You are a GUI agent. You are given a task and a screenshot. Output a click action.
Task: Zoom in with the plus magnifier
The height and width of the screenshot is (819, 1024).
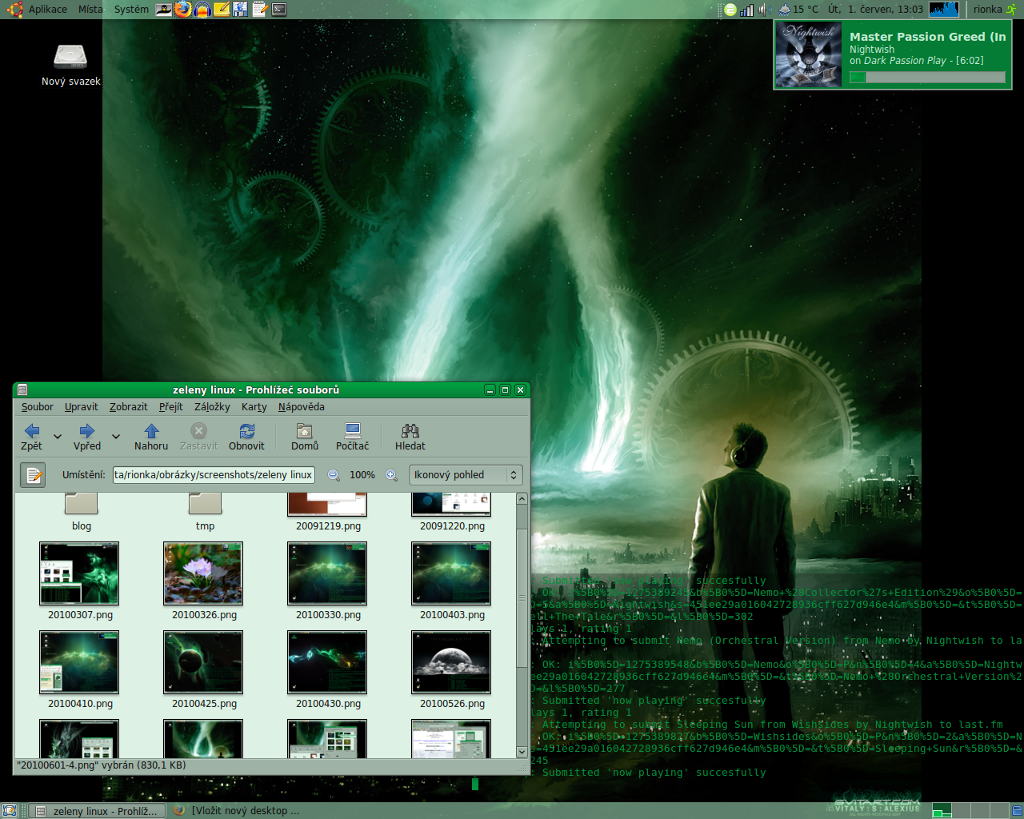(391, 475)
